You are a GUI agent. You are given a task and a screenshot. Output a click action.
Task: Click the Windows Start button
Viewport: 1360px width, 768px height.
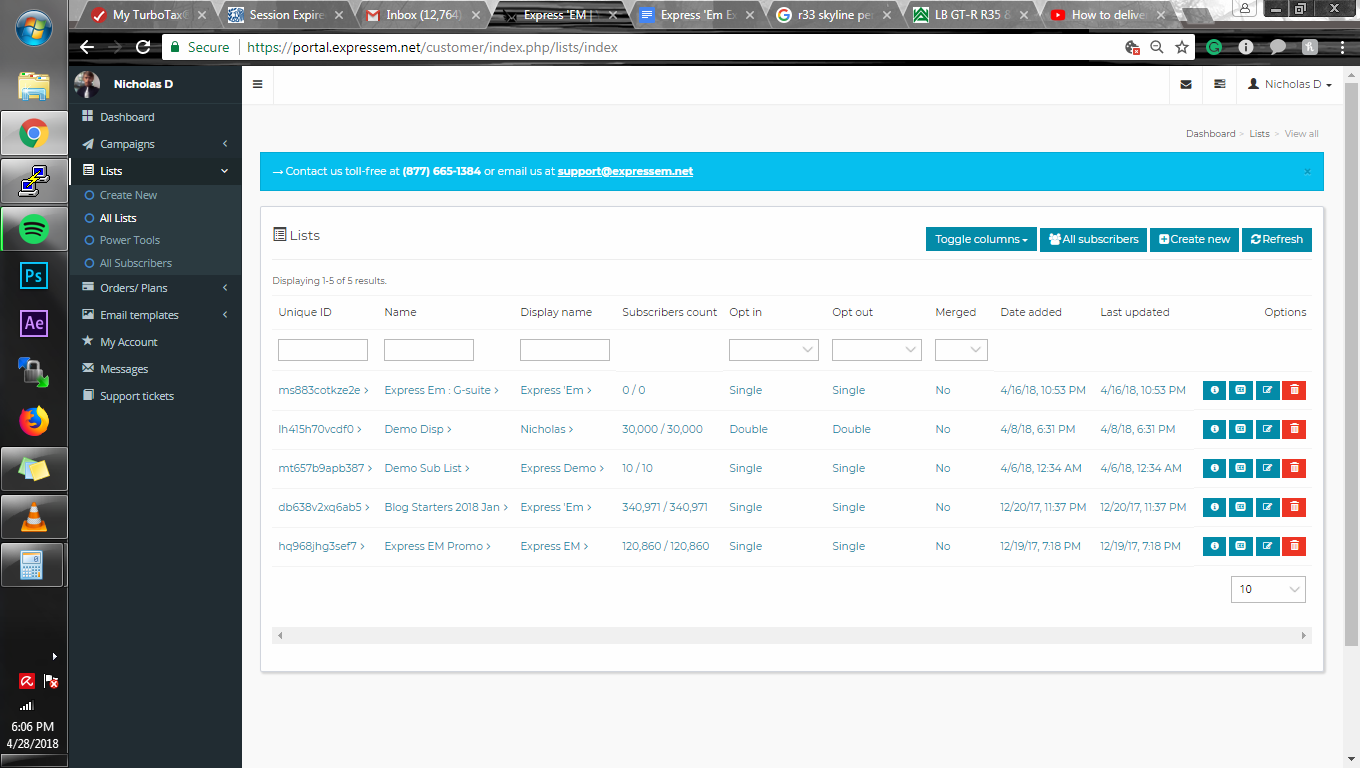click(x=34, y=30)
